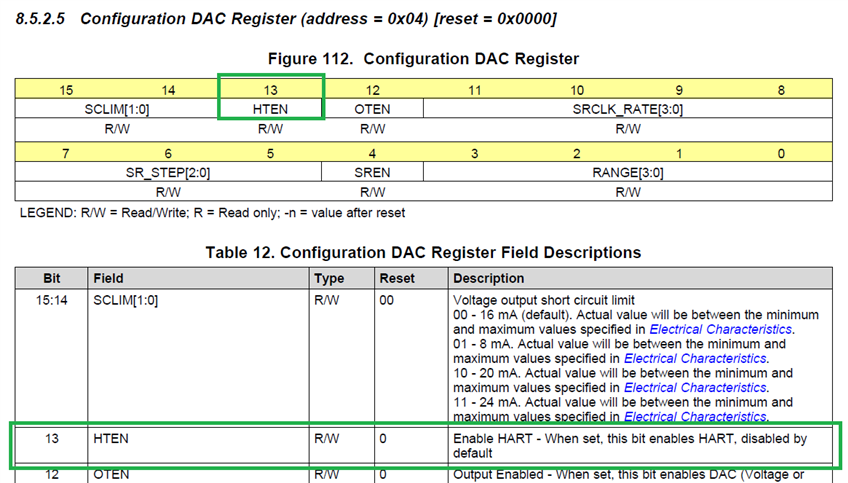This screenshot has width=848, height=483.
Task: Click OTEN field cell in Table 12
Action: (x=111, y=474)
